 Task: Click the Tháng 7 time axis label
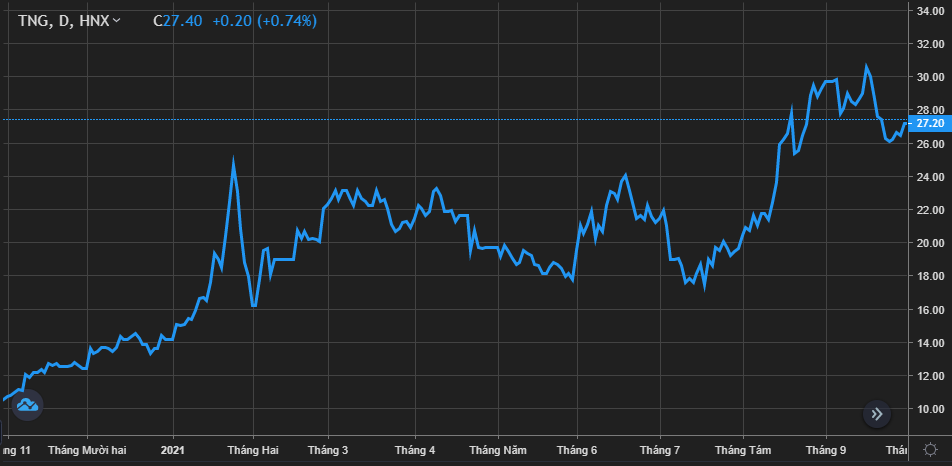coord(660,450)
